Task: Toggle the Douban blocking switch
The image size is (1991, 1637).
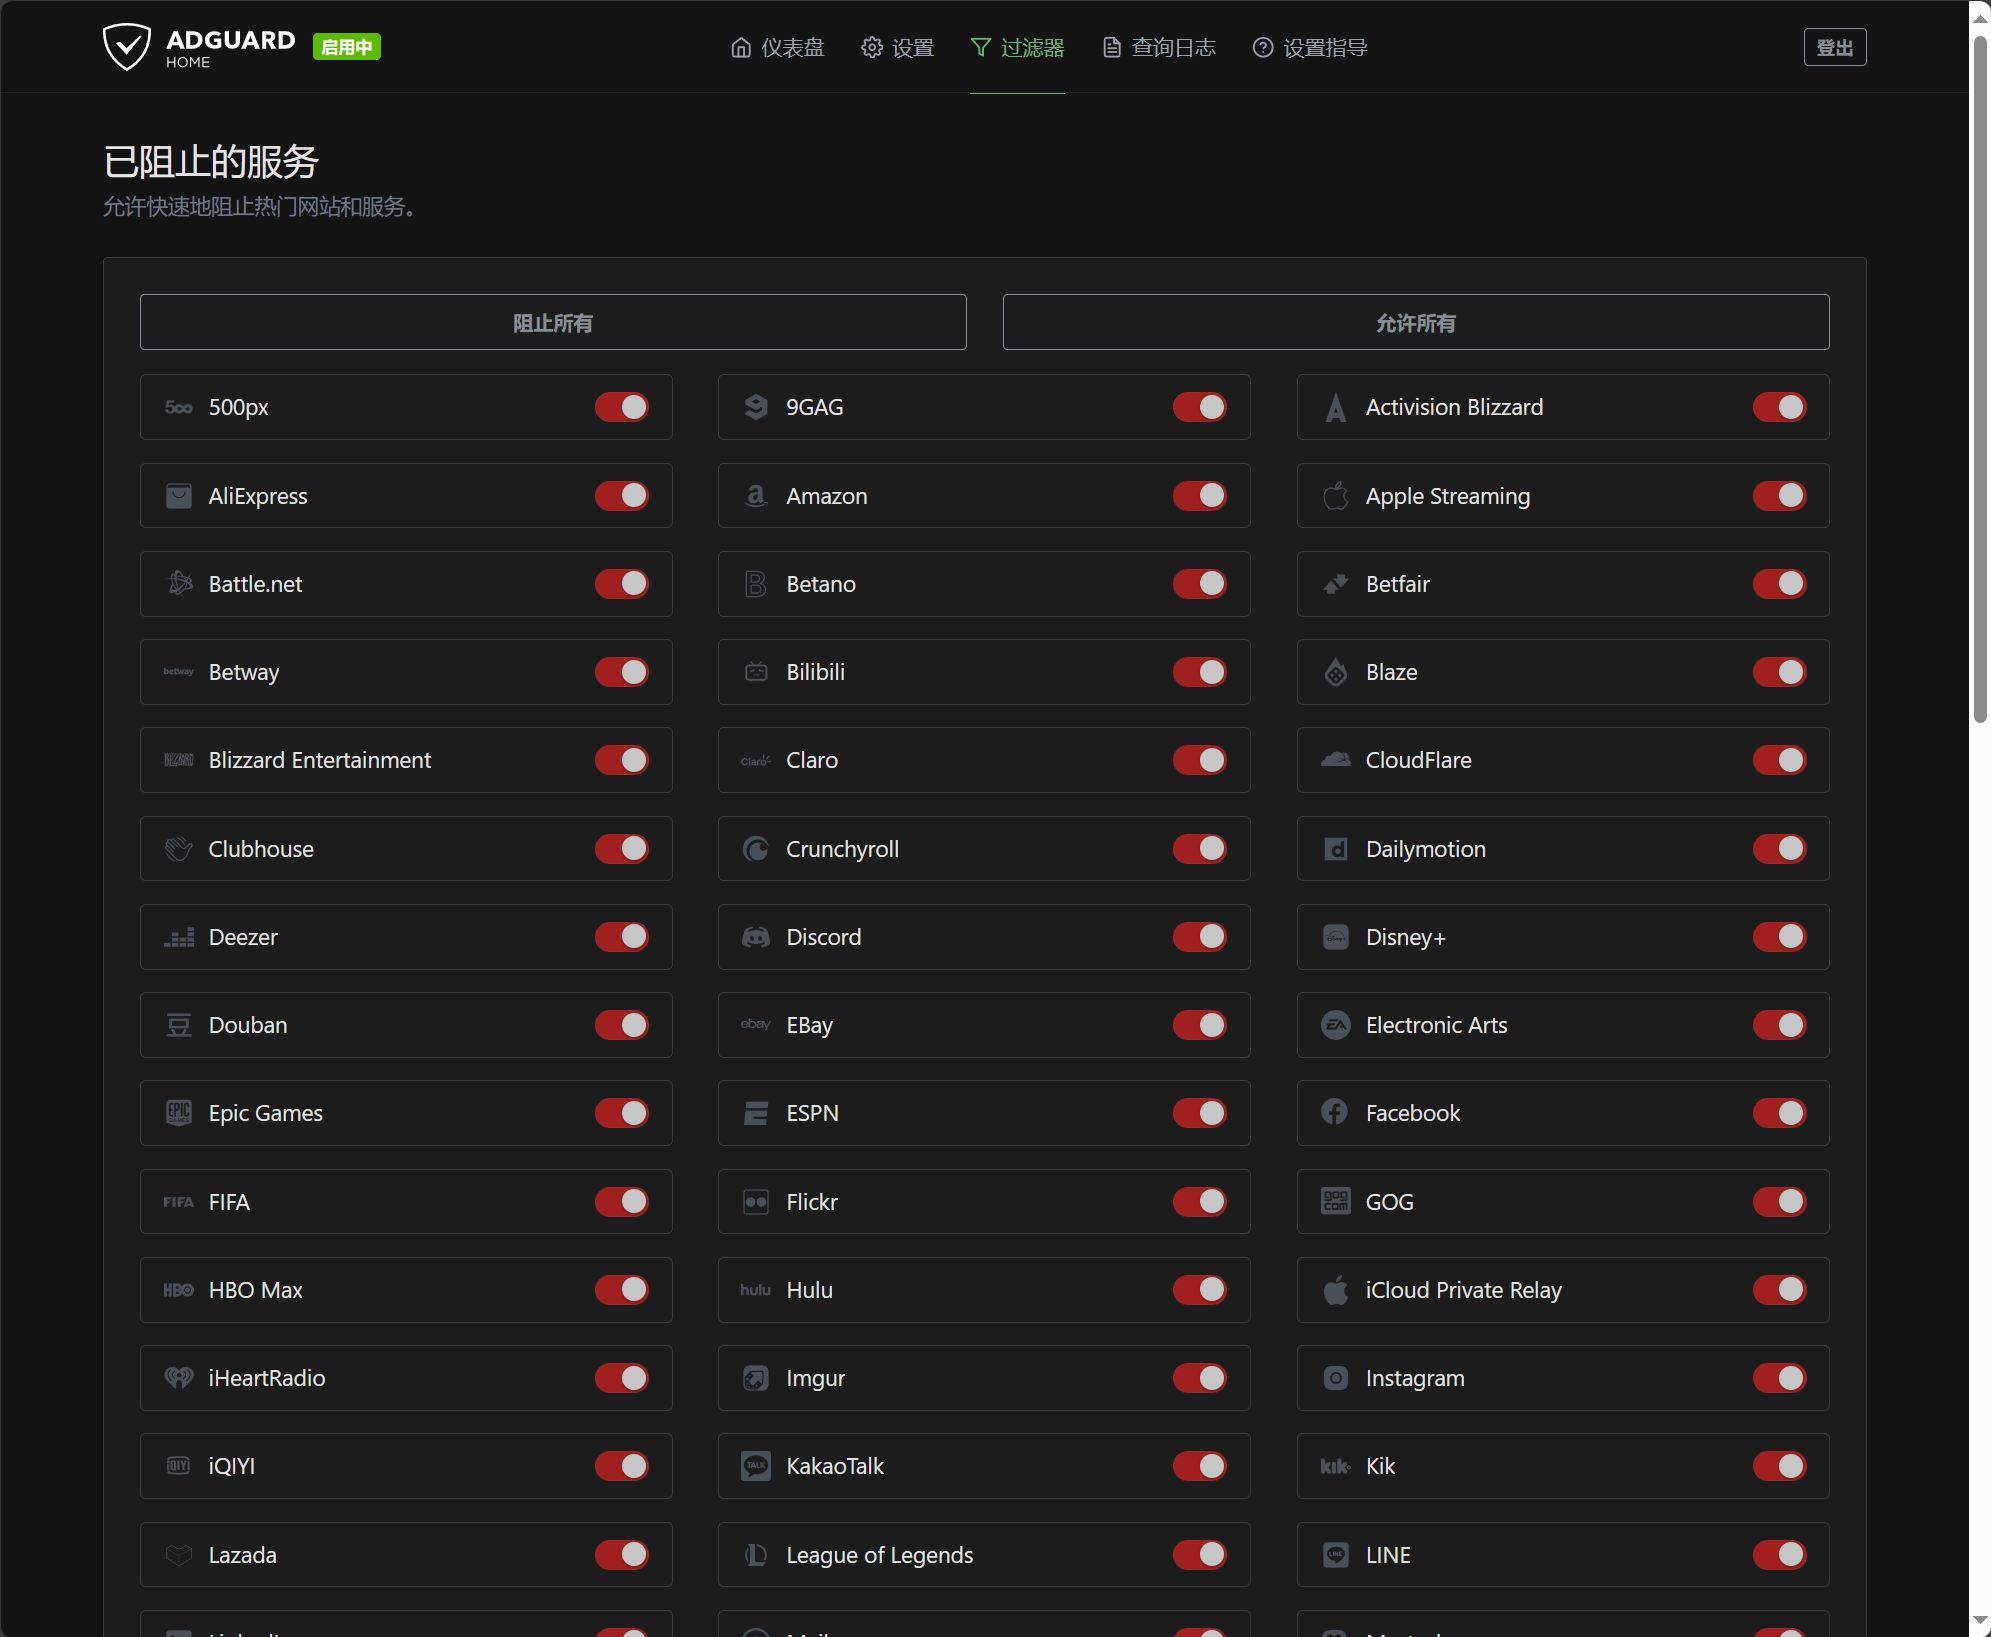Action: 622,1025
